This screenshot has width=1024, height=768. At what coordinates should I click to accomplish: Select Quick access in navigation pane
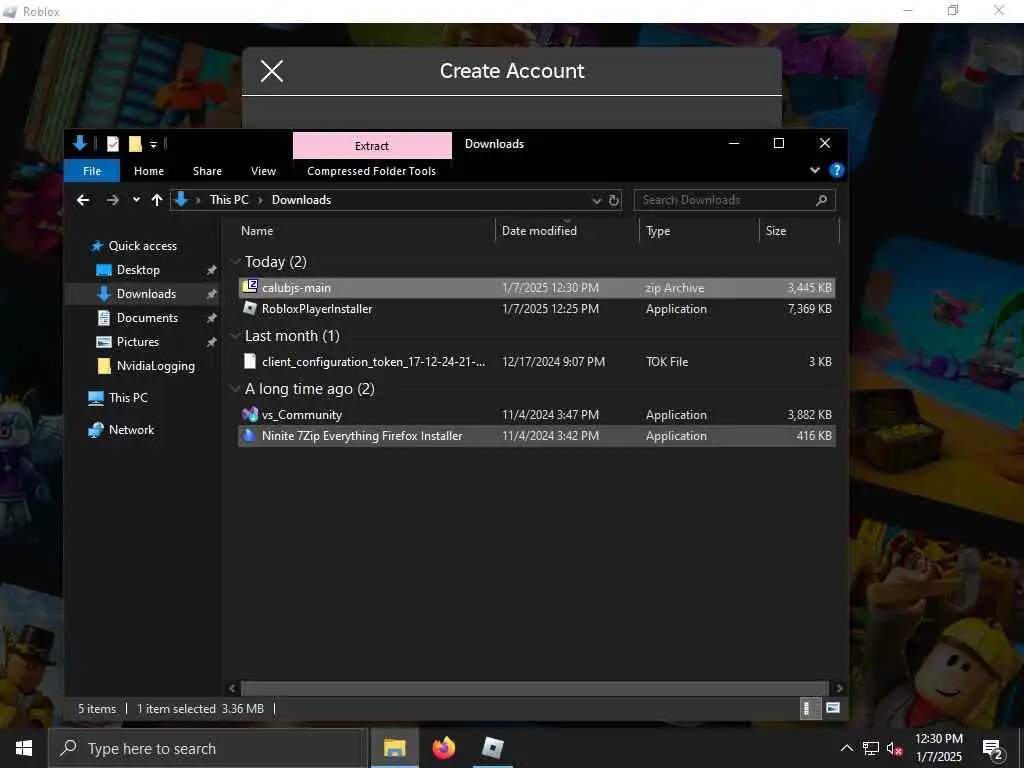pos(142,246)
